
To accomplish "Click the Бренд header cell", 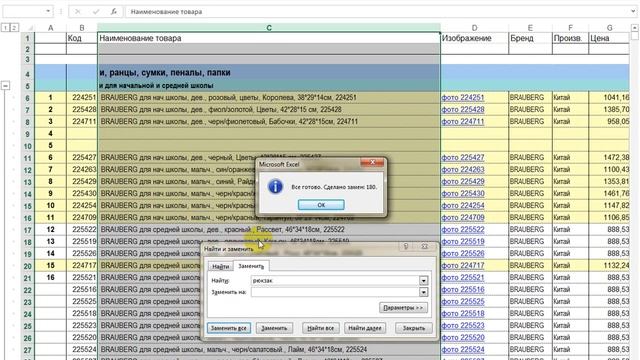I will (x=530, y=38).
